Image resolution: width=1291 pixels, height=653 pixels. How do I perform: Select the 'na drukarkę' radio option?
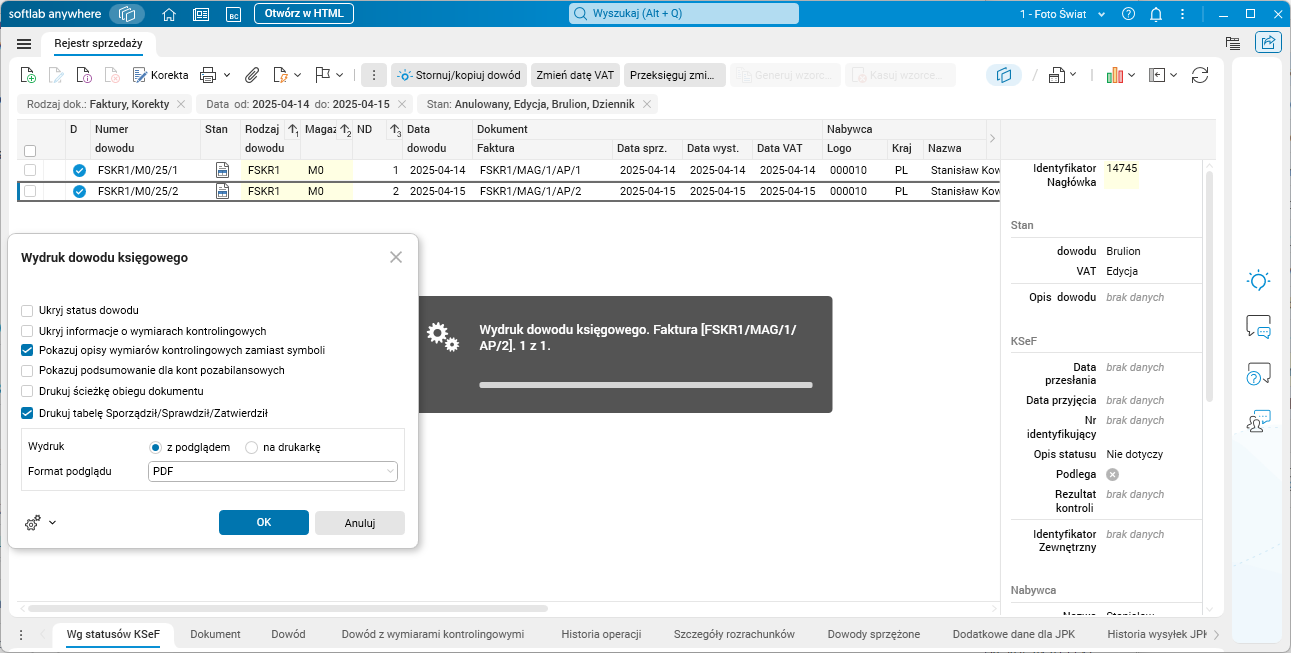[252, 447]
